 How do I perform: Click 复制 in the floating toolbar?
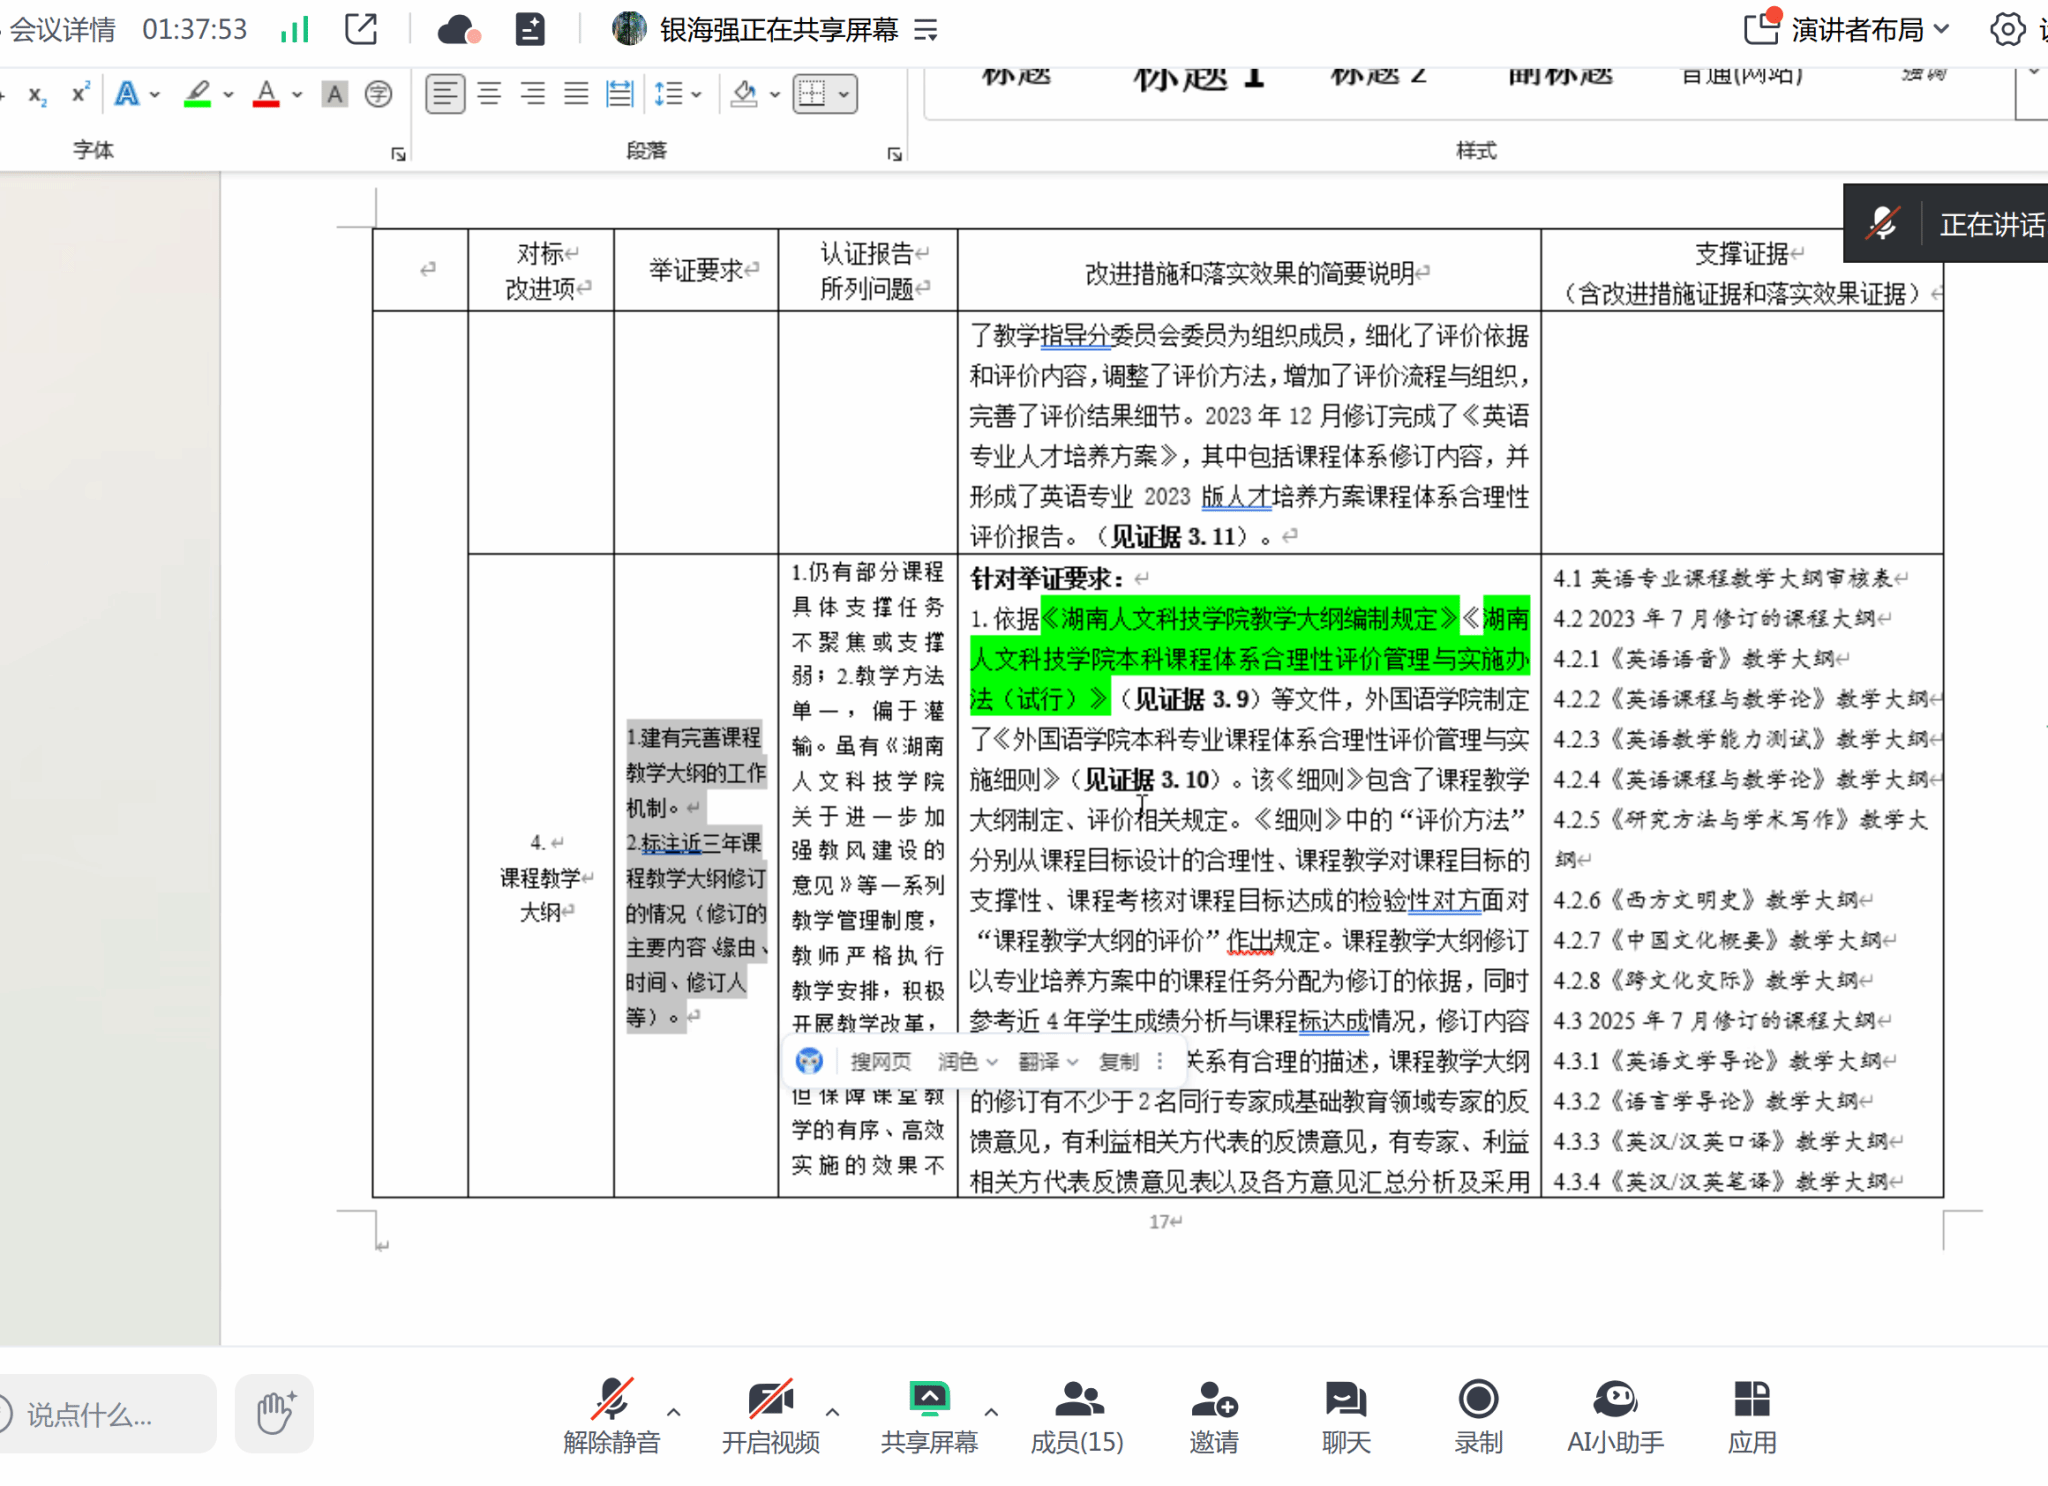[x=1118, y=1062]
